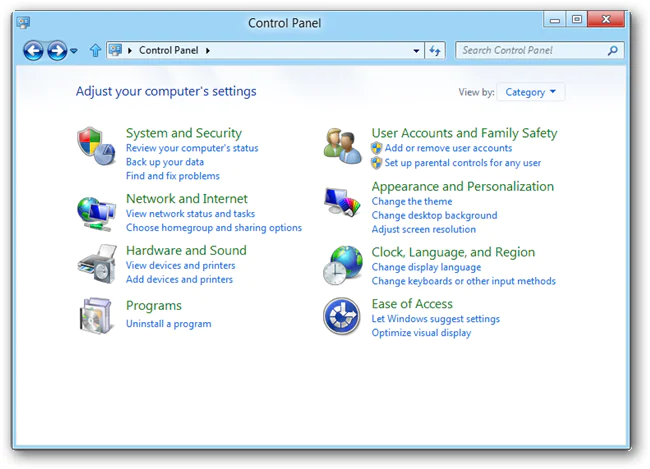The height and width of the screenshot is (469, 650).
Task: Open Change the theme
Action: click(x=412, y=202)
